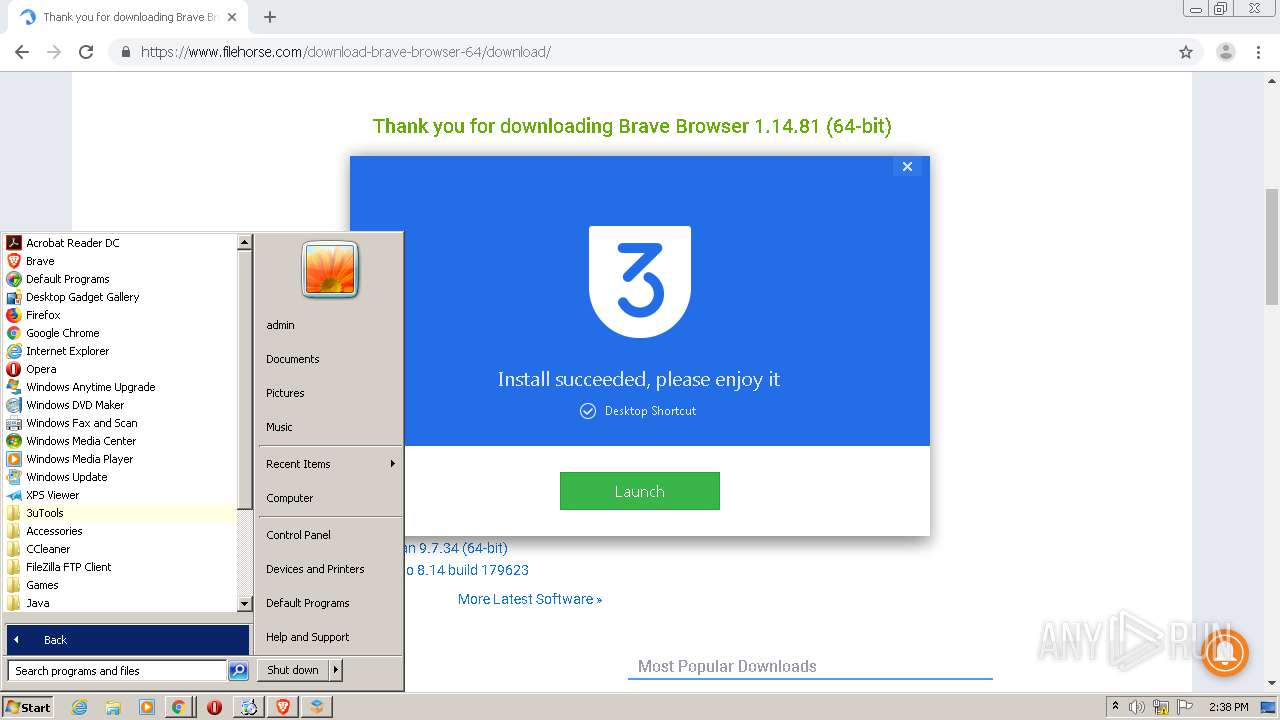Launch Firefox from the Start menu
The width and height of the screenshot is (1280, 720).
(x=120, y=315)
